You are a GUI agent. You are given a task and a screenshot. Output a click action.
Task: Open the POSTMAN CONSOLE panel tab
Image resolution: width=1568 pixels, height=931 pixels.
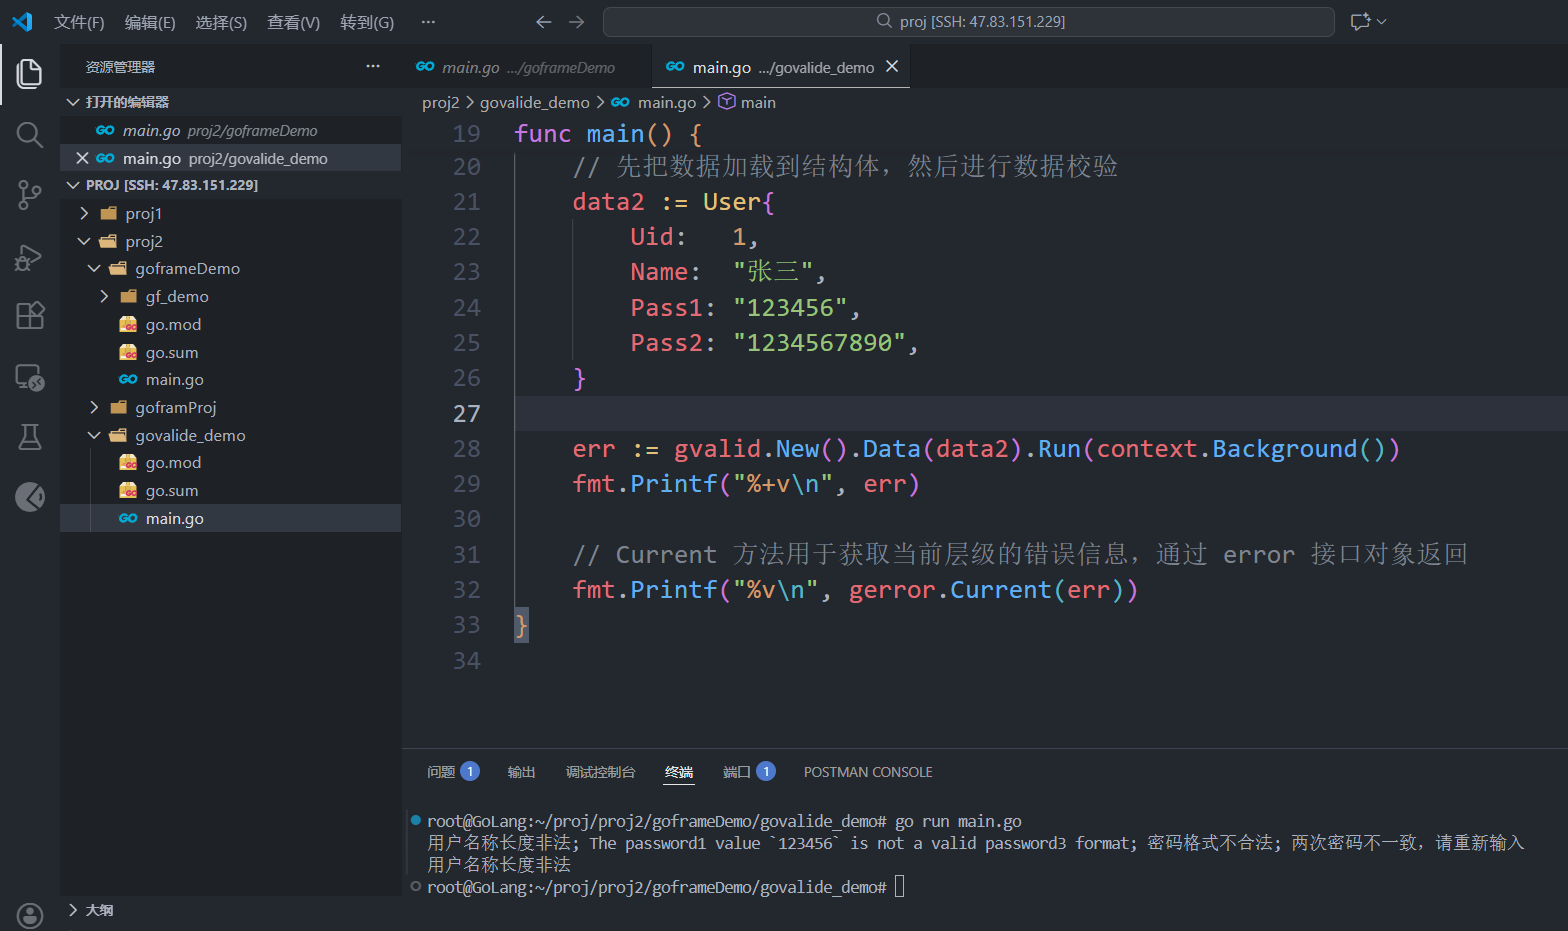pyautogui.click(x=868, y=772)
